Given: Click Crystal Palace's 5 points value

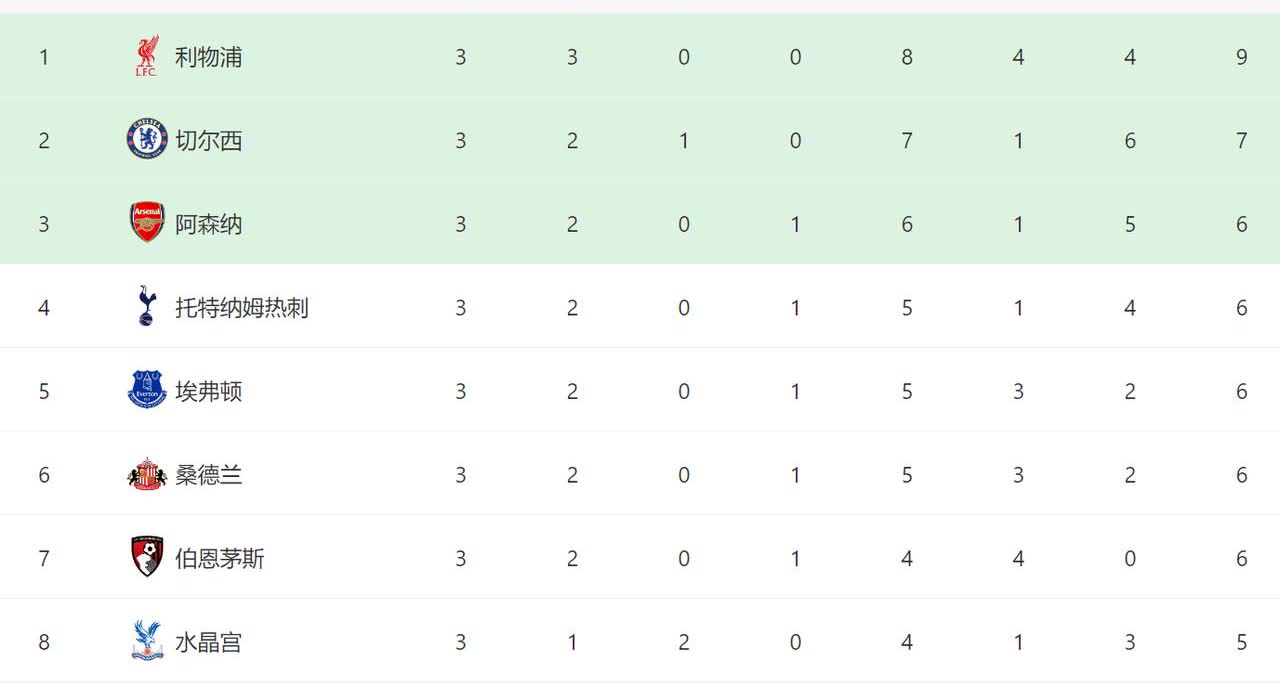Looking at the screenshot, I should [x=1241, y=641].
